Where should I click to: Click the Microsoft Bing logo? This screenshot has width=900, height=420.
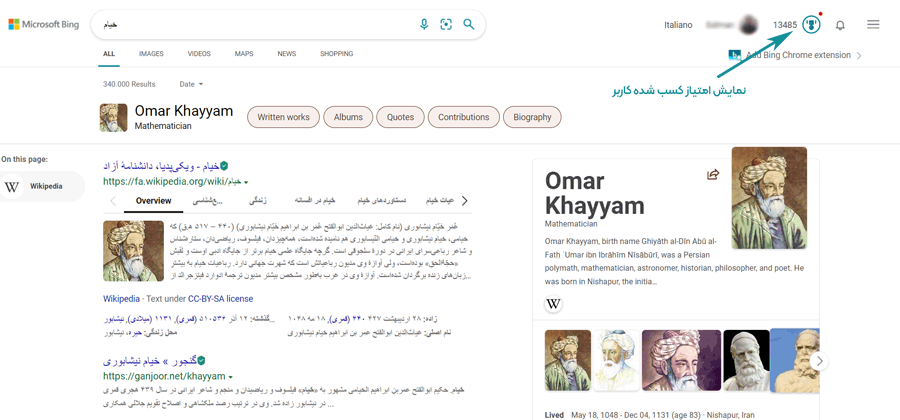(x=44, y=25)
